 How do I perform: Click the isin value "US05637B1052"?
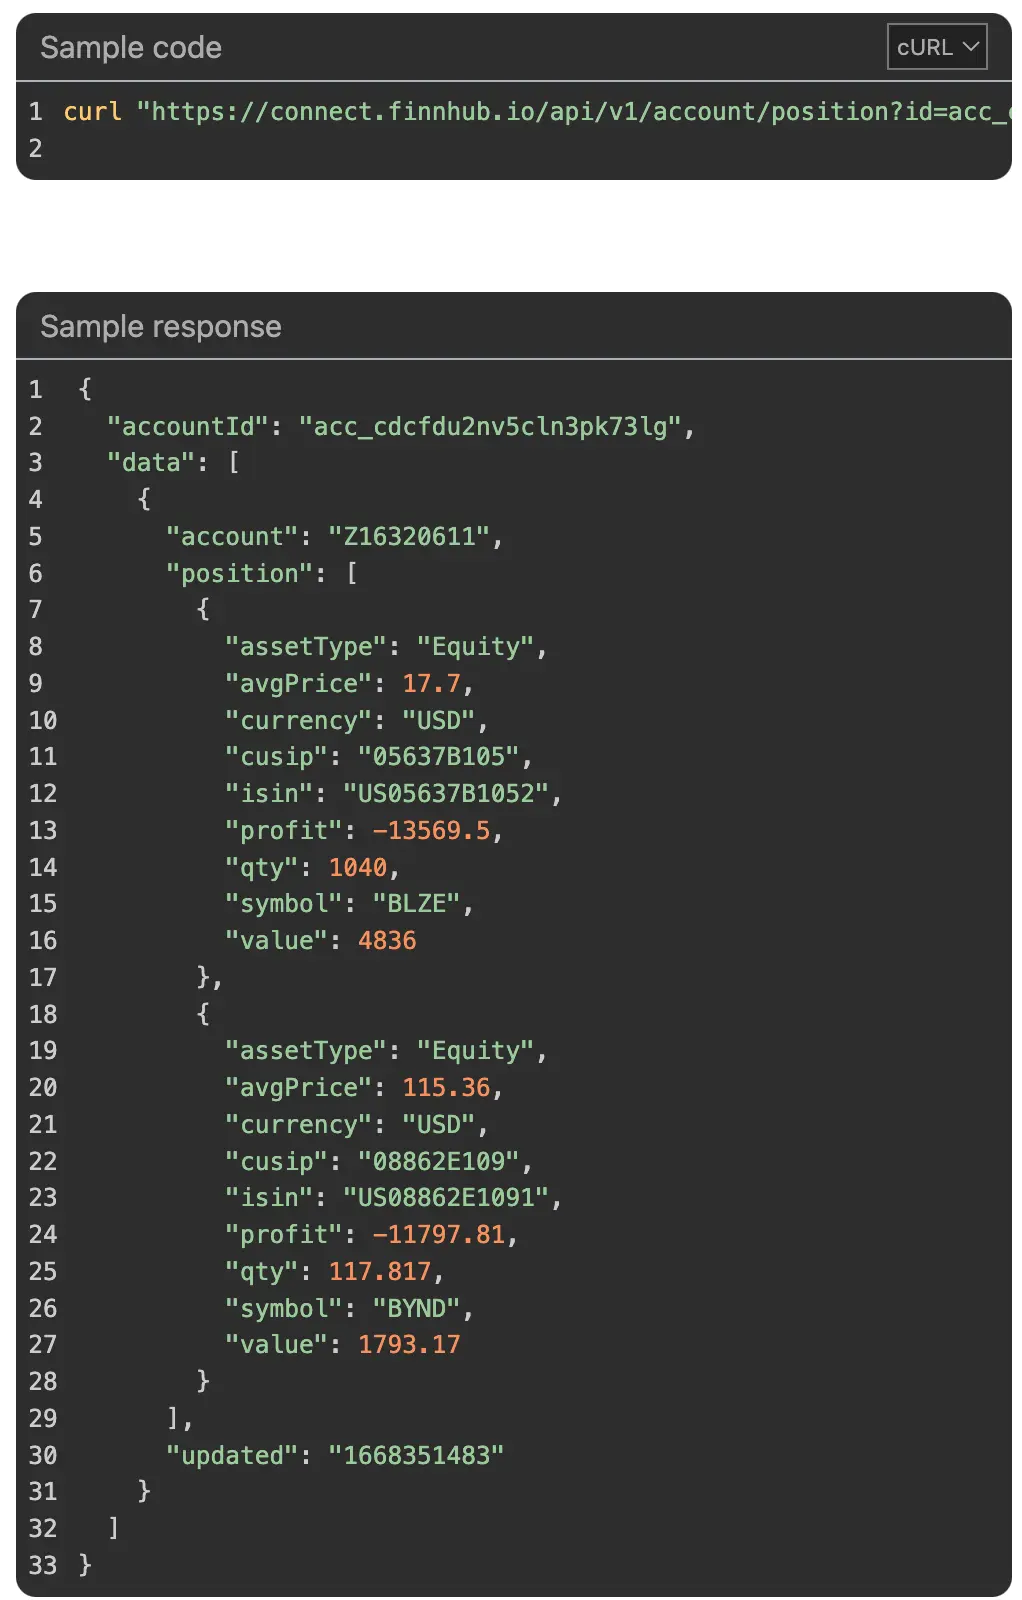point(445,794)
